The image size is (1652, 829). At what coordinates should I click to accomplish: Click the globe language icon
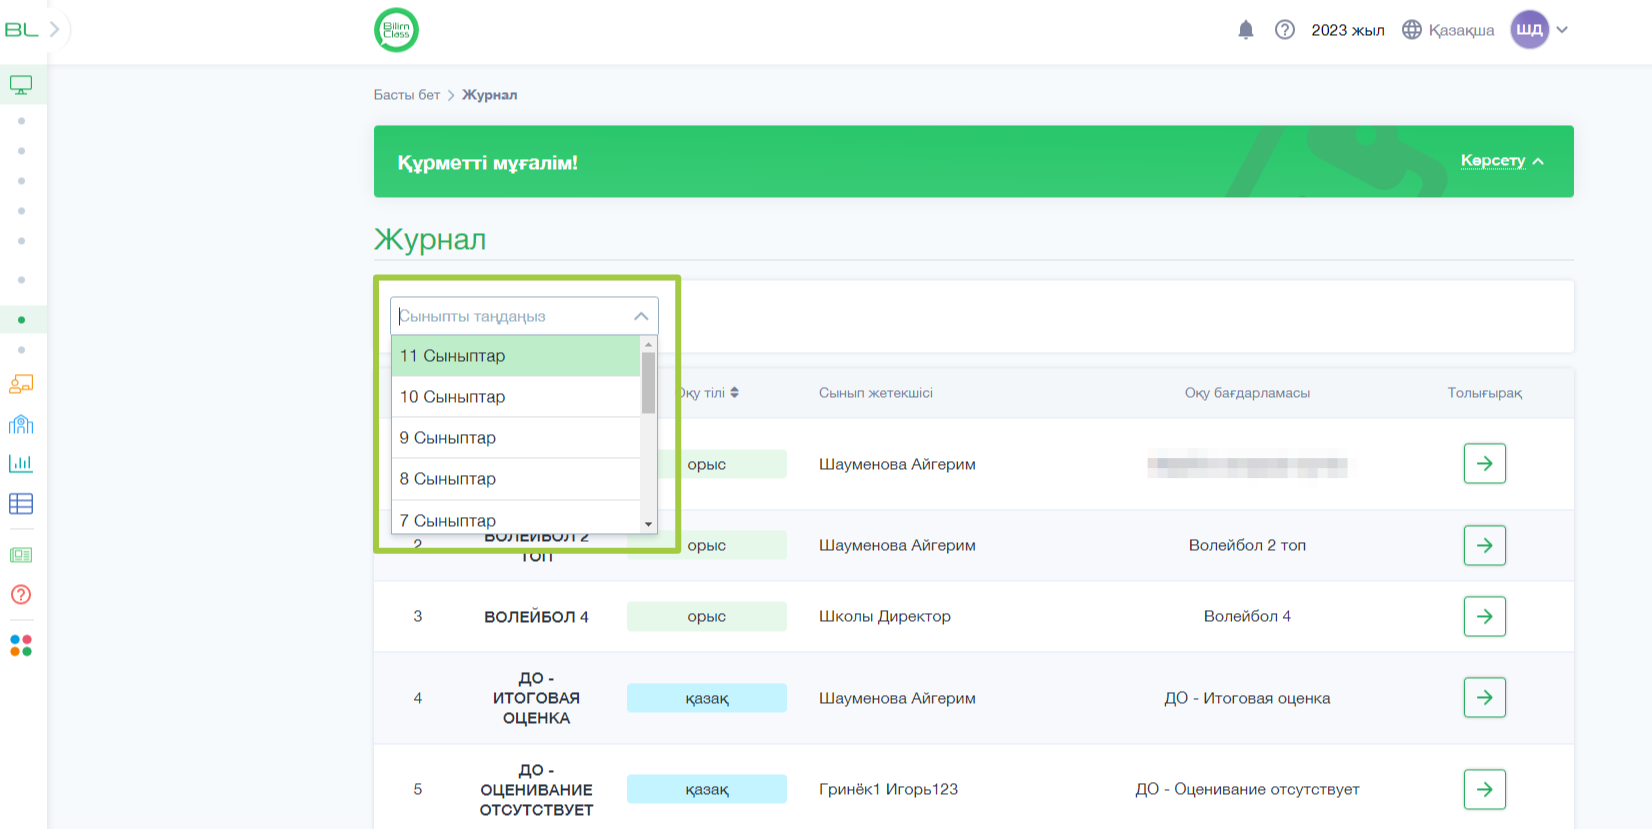coord(1412,30)
